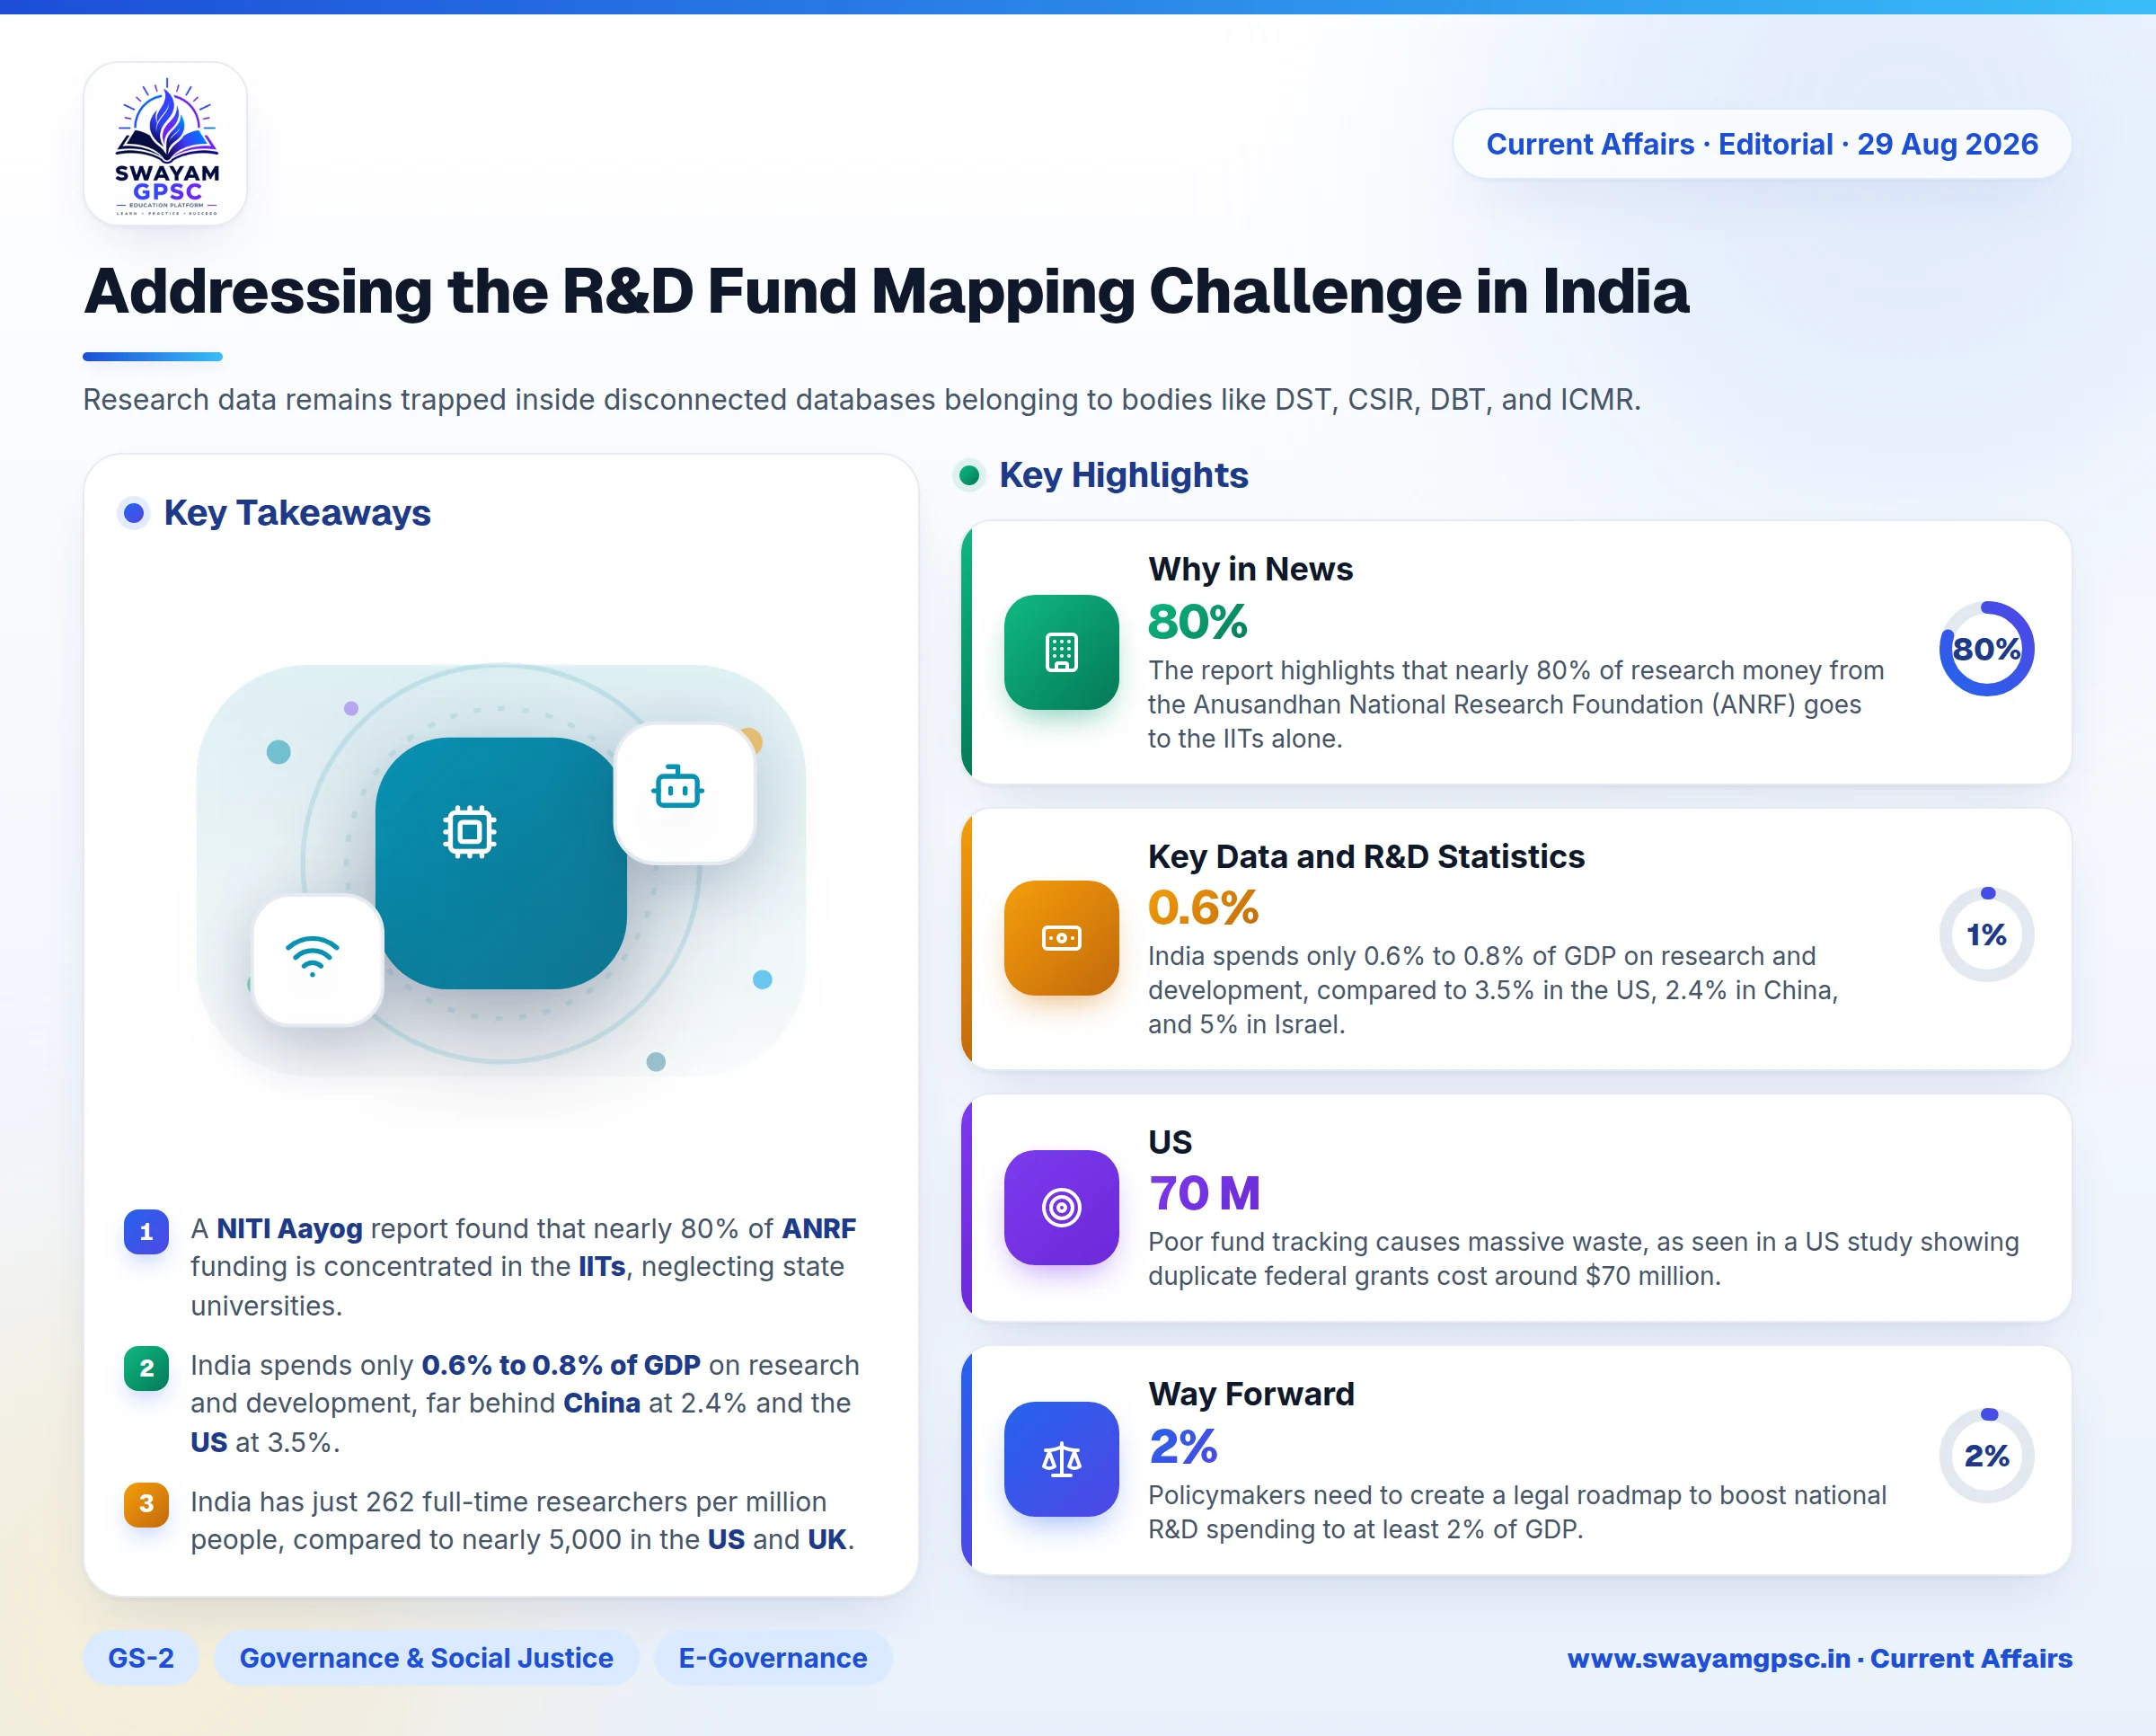Screen dimensions: 2156x1736
Task: Click the Swayam GPSC logo
Action: [x=166, y=144]
